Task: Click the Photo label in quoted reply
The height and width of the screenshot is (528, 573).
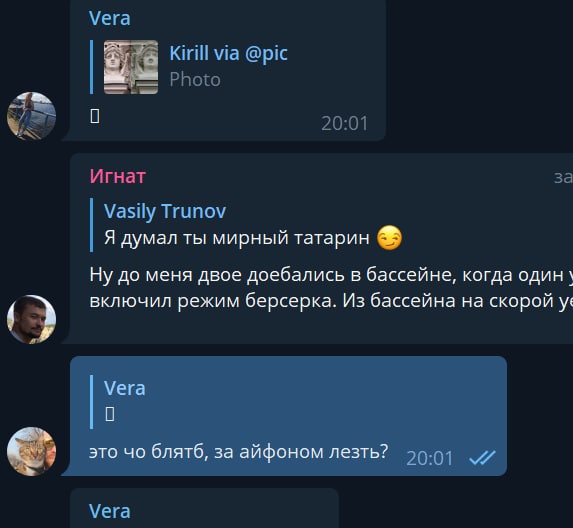Action: pos(195,80)
